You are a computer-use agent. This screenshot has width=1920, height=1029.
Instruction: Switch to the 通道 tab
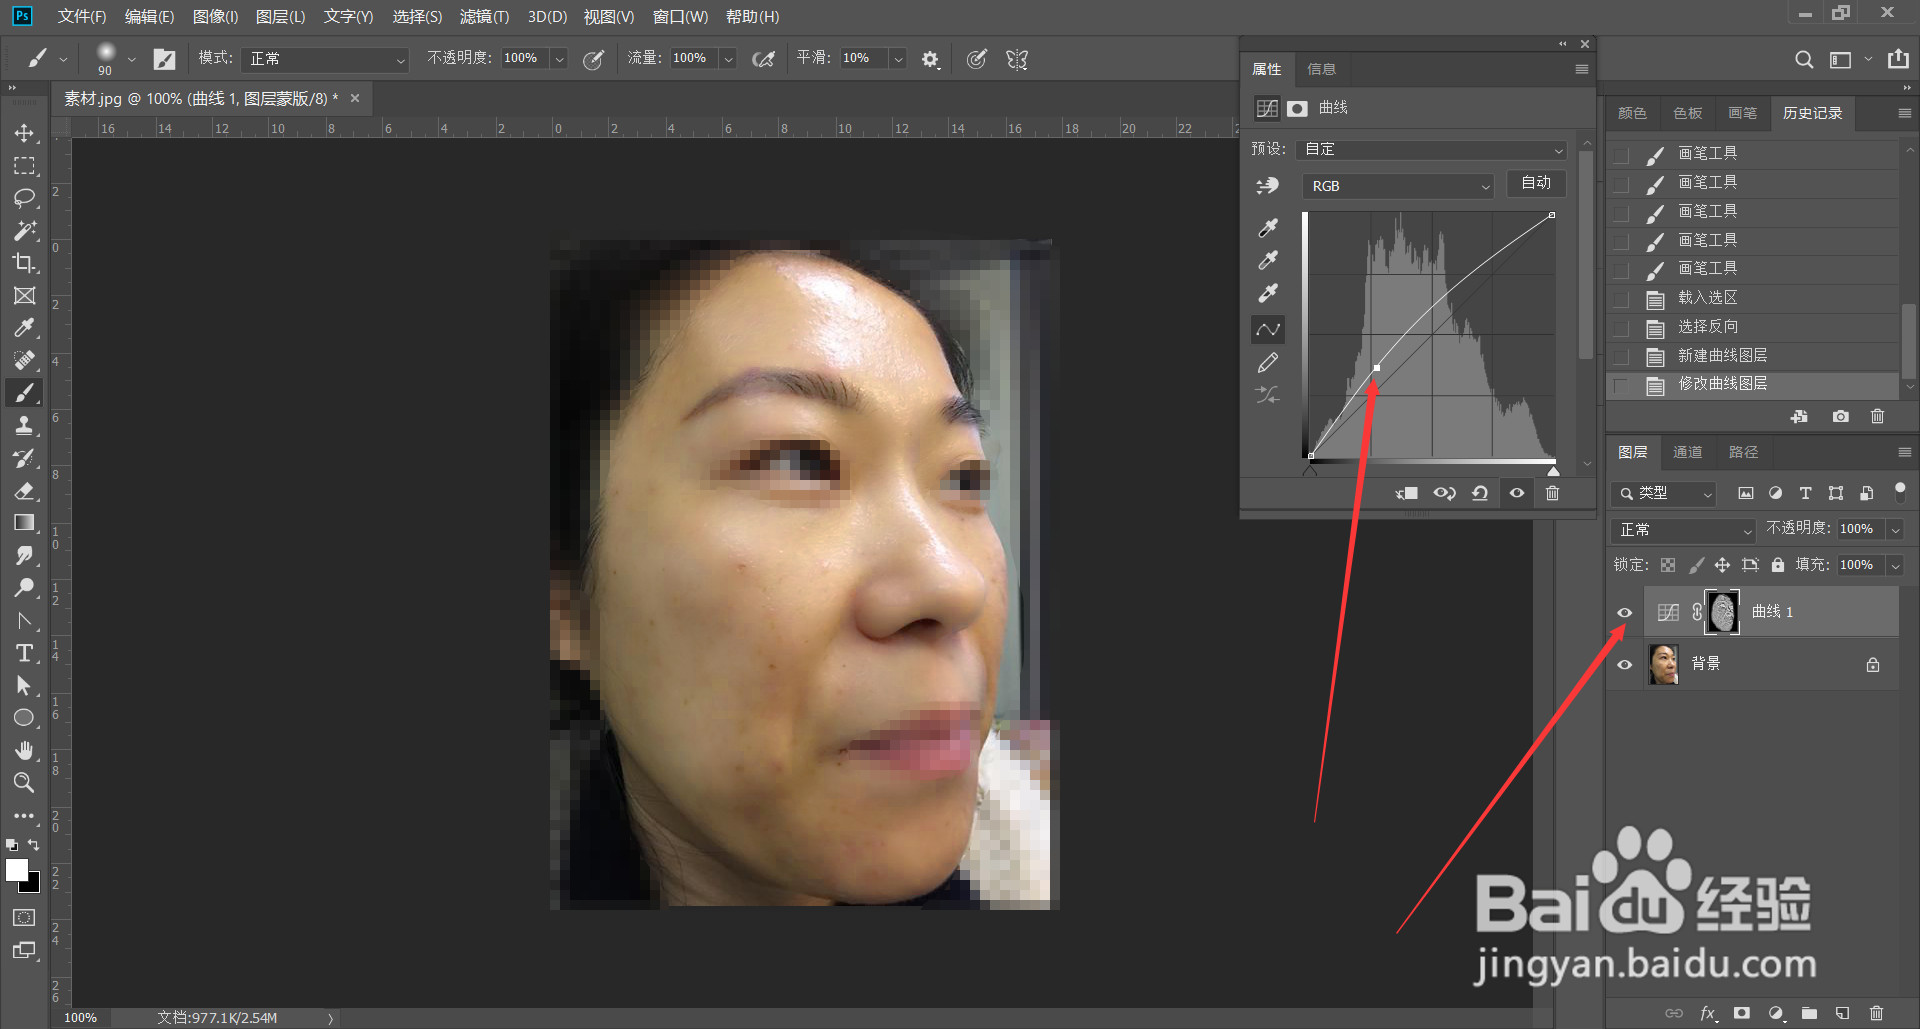pos(1687,452)
